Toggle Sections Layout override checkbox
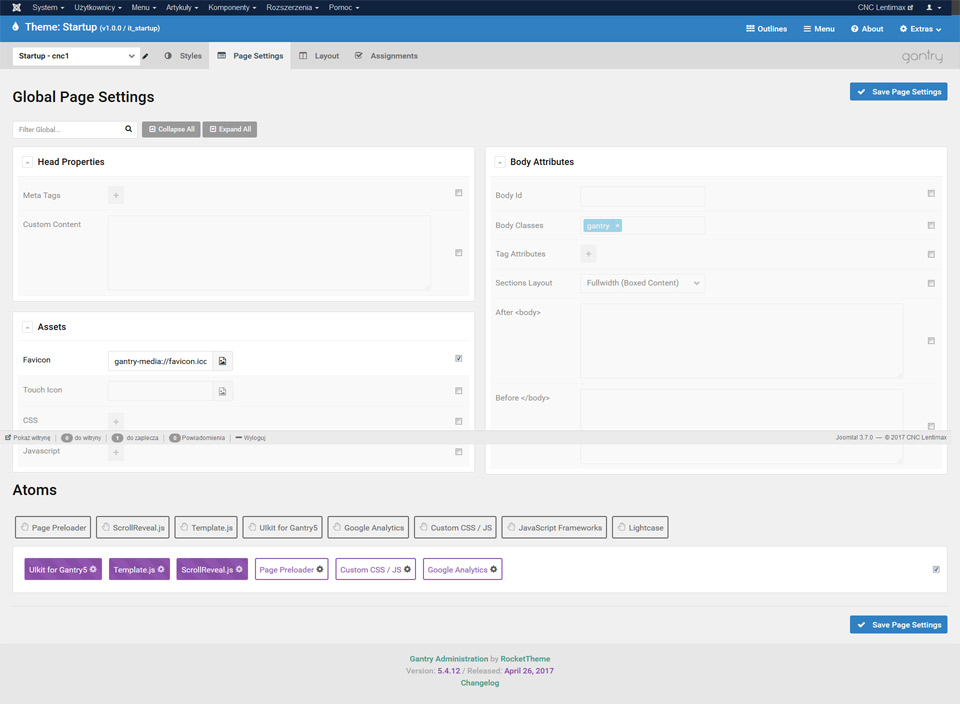The width and height of the screenshot is (960, 704). (x=931, y=283)
